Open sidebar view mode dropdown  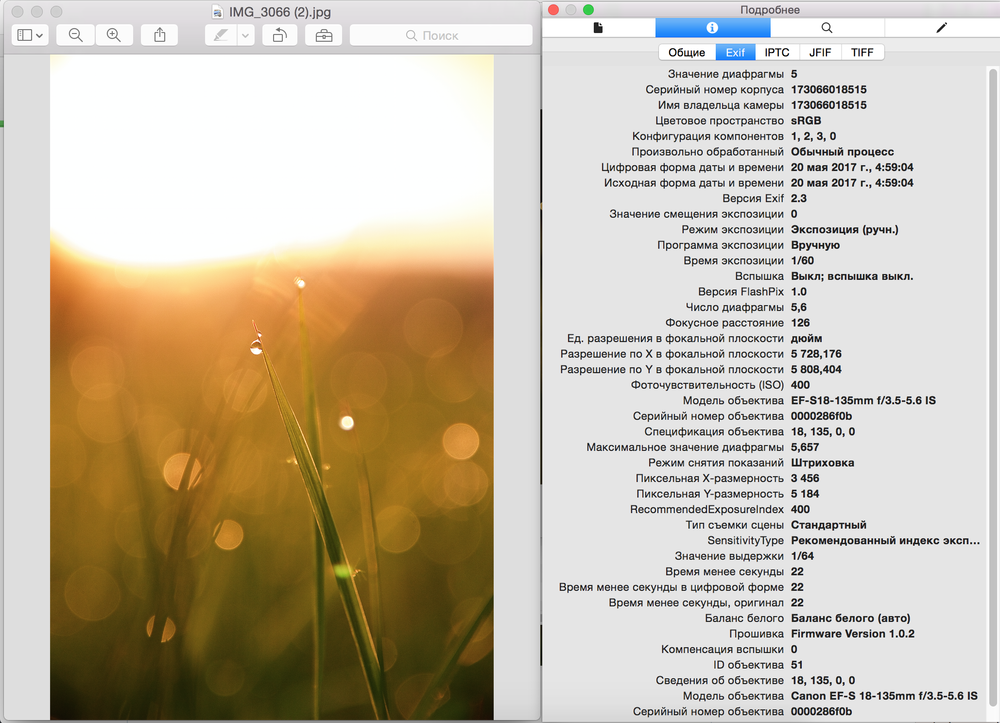30,35
